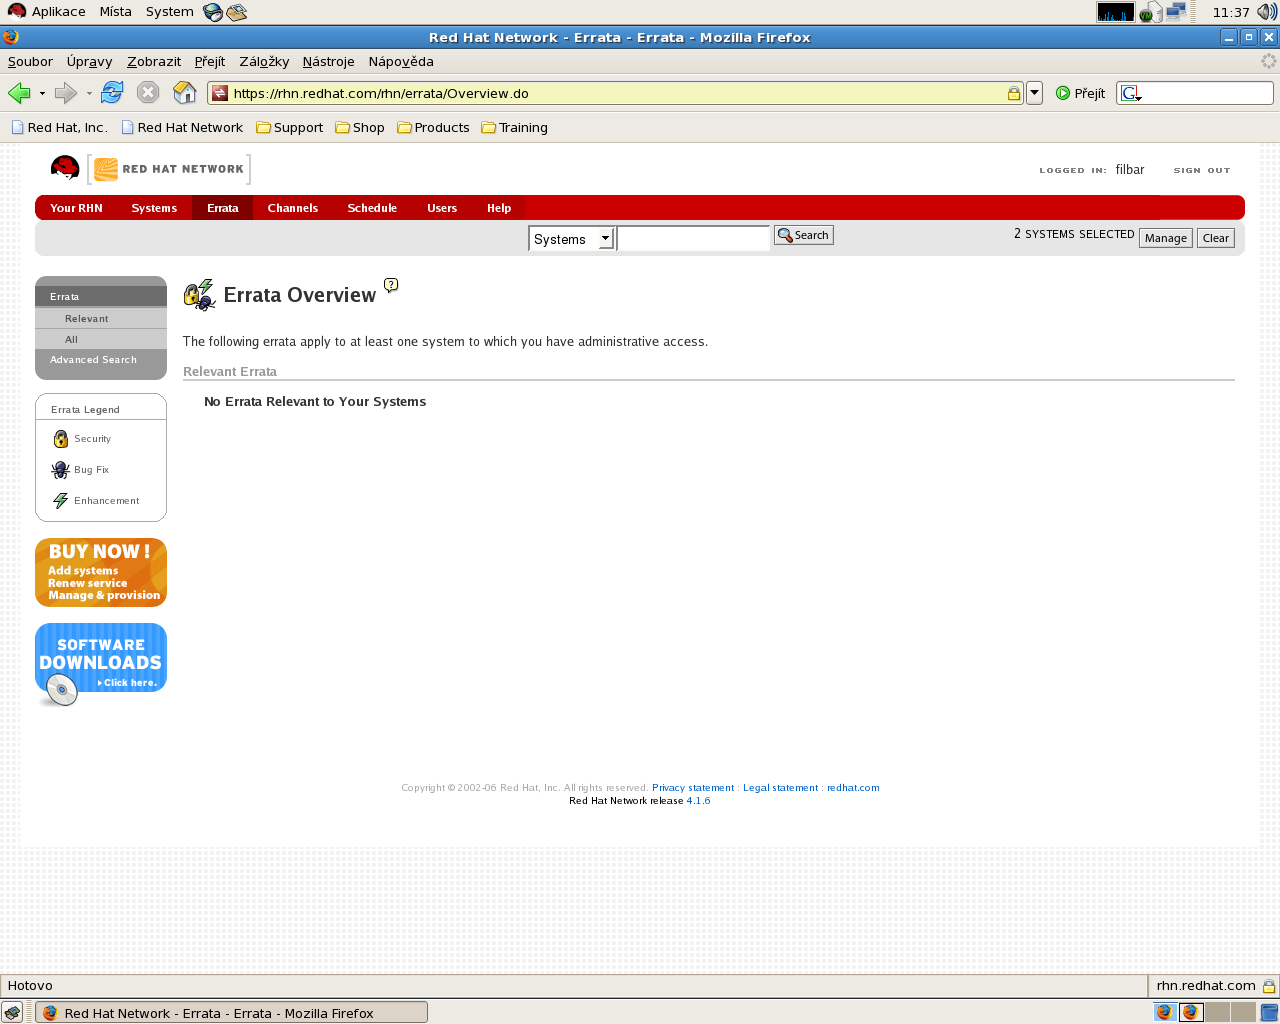Click the Manage selected systems button
The image size is (1280, 1024).
[x=1166, y=238]
